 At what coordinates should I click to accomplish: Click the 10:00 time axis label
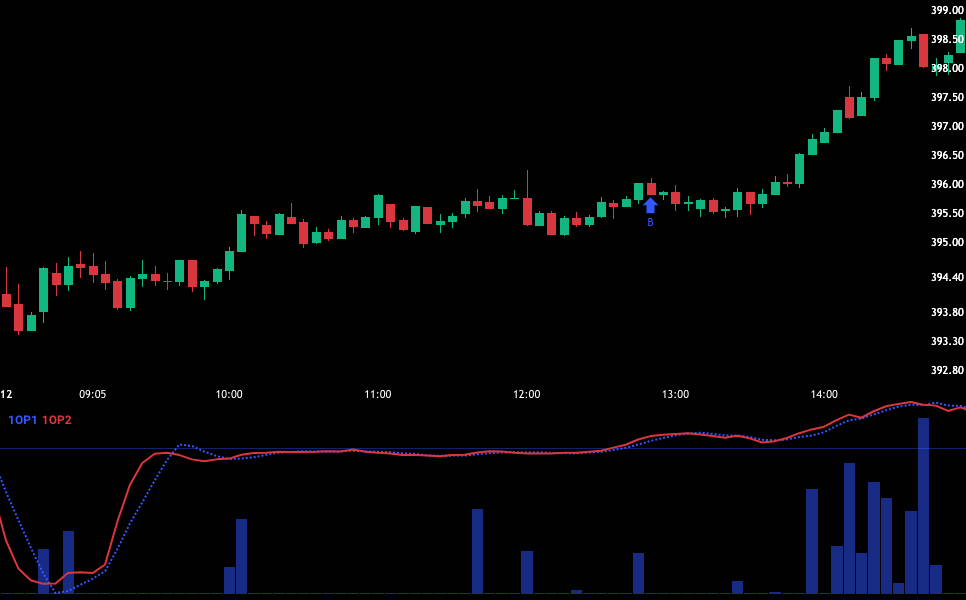pos(229,394)
